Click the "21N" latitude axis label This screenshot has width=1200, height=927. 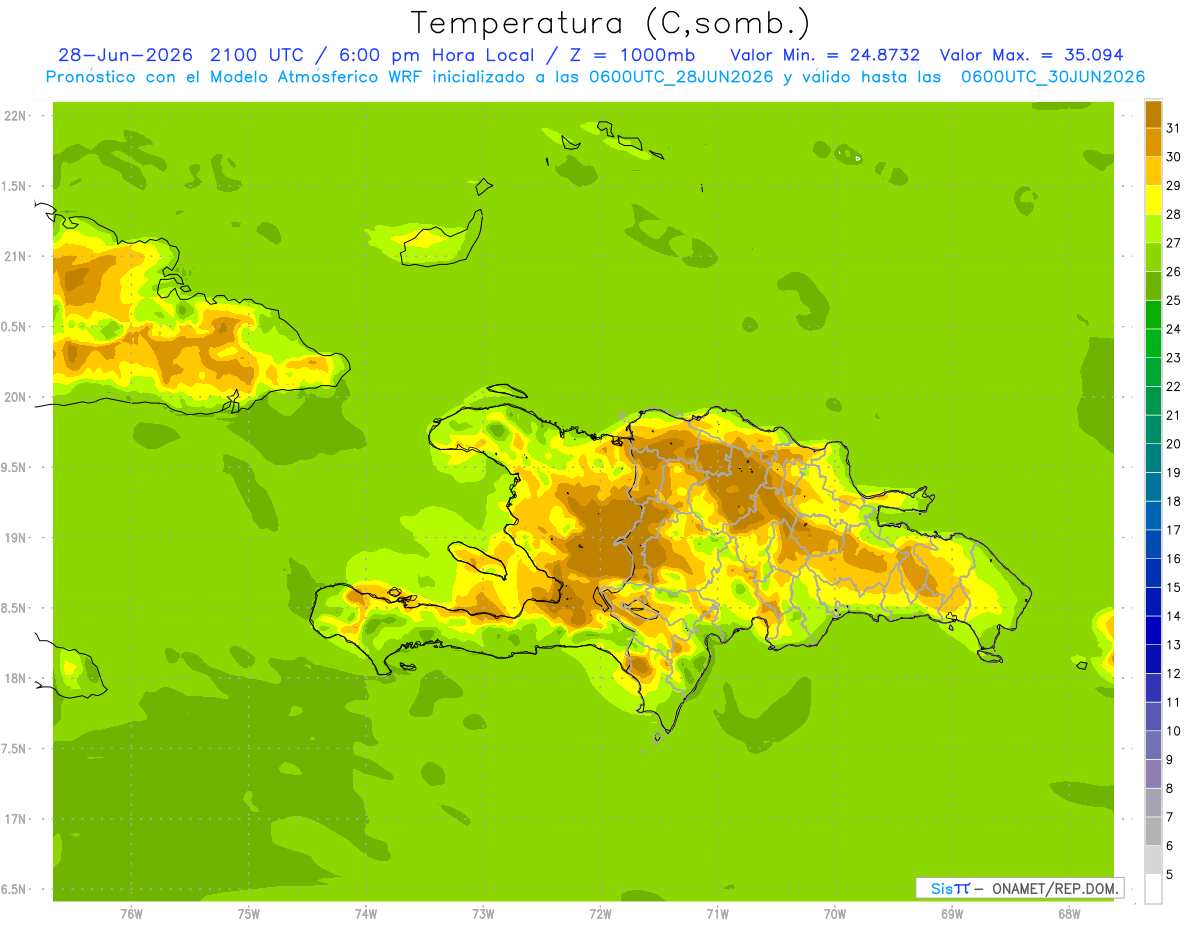pyautogui.click(x=15, y=256)
